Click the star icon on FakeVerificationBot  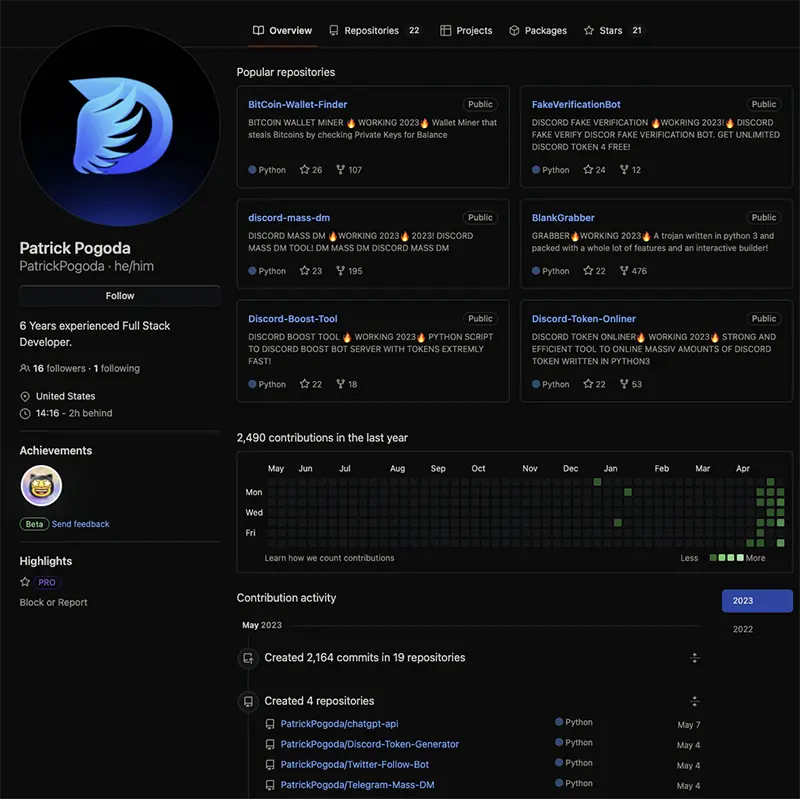588,169
